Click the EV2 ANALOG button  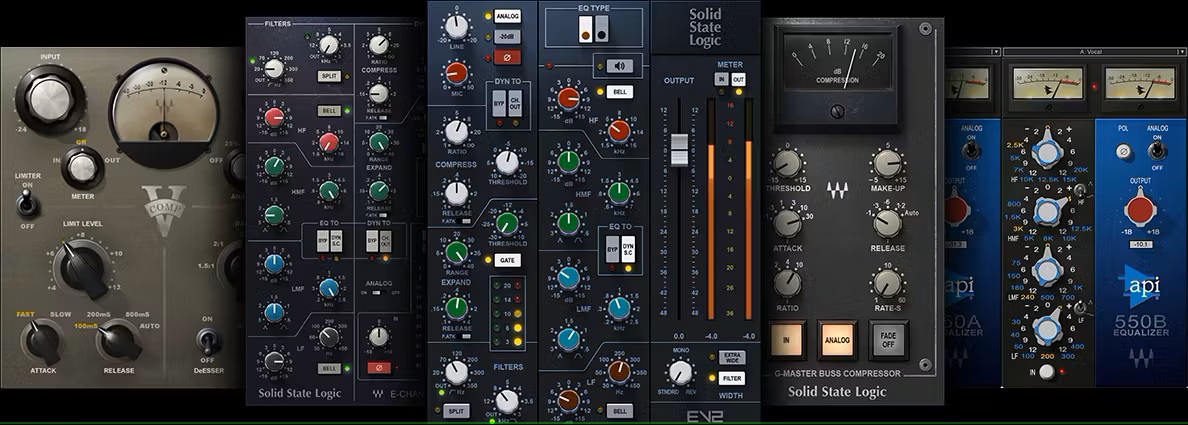507,15
